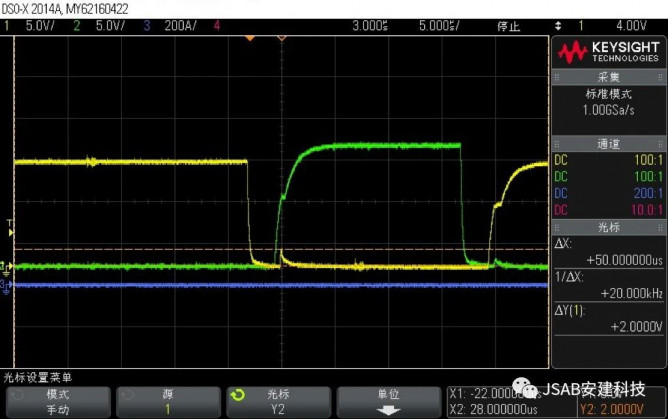This screenshot has height=419, width=668.
Task: Click the Keysight Technologies logo
Action: [608, 52]
